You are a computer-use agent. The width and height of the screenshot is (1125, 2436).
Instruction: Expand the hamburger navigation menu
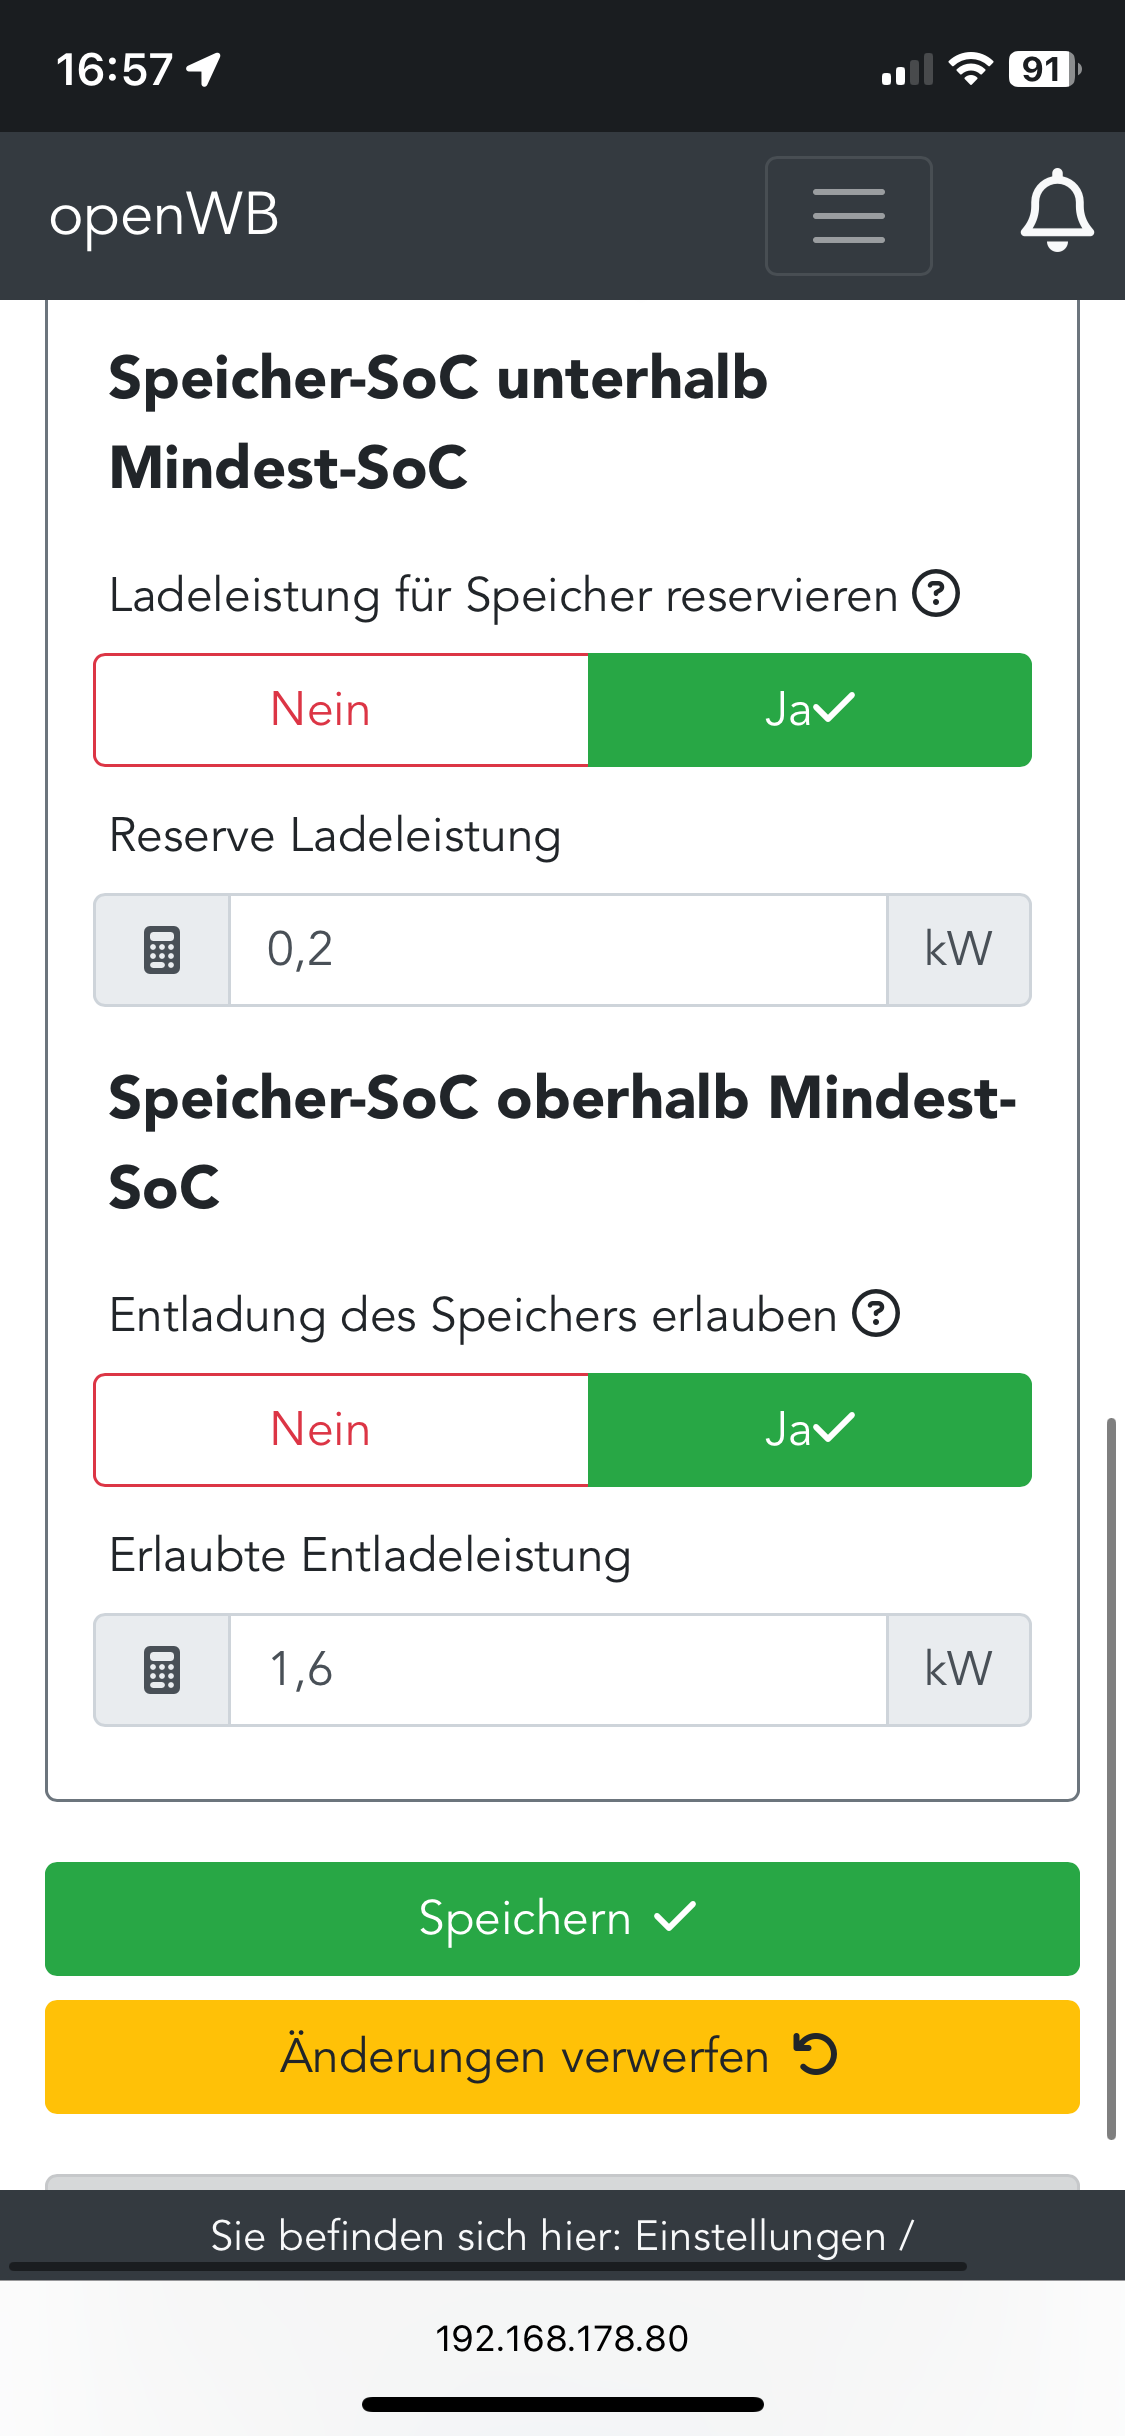coord(849,215)
